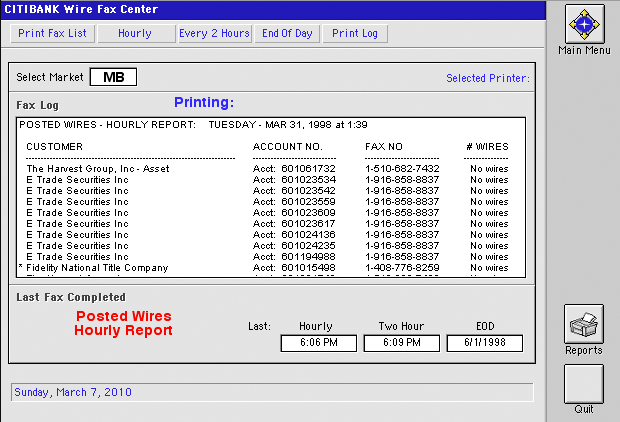This screenshot has height=422, width=620.
Task: Click 'Last Fax Completed' heading
Action: pos(71,297)
